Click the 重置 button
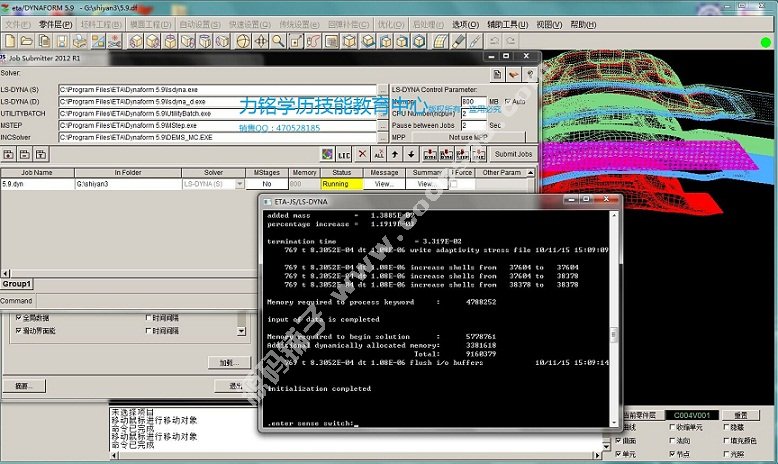The height and width of the screenshot is (464, 778). (x=740, y=415)
